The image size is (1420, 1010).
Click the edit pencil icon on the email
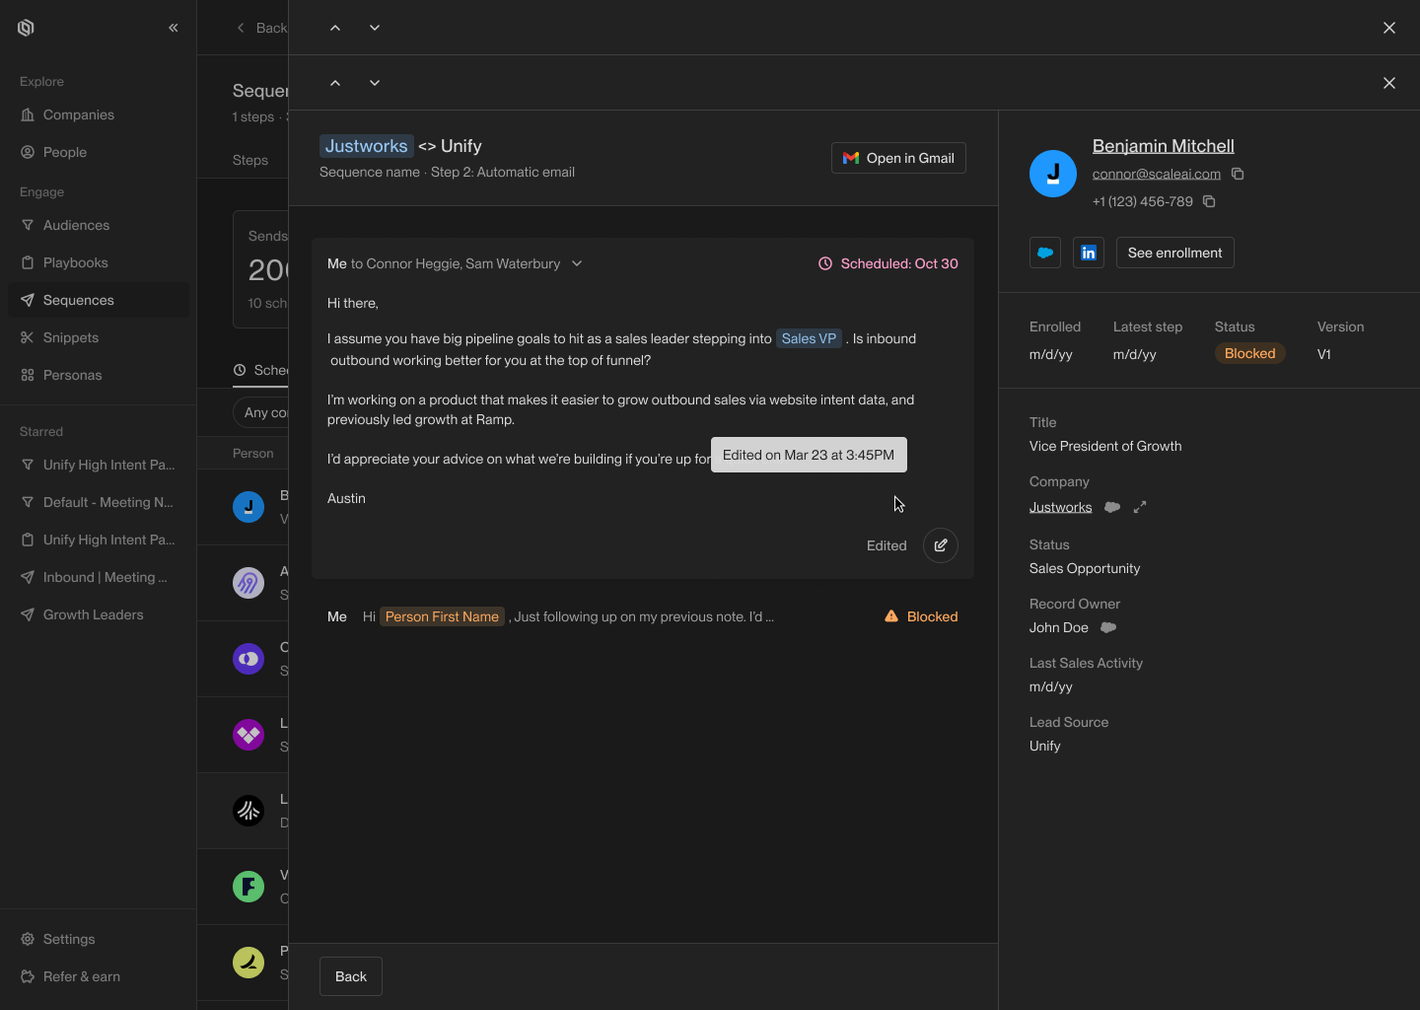click(940, 545)
